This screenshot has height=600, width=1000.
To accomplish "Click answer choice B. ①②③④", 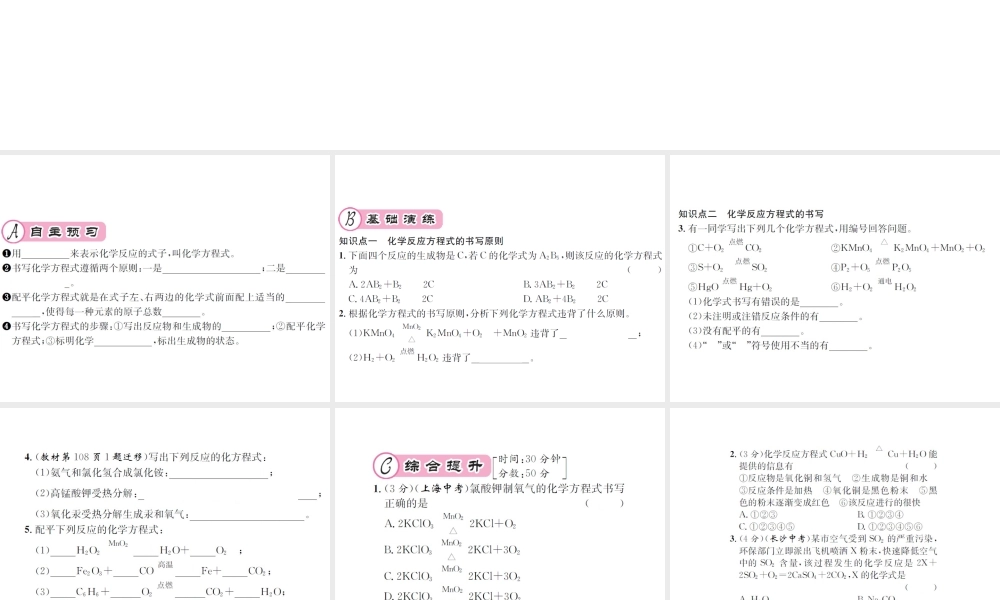I will tap(880, 515).
